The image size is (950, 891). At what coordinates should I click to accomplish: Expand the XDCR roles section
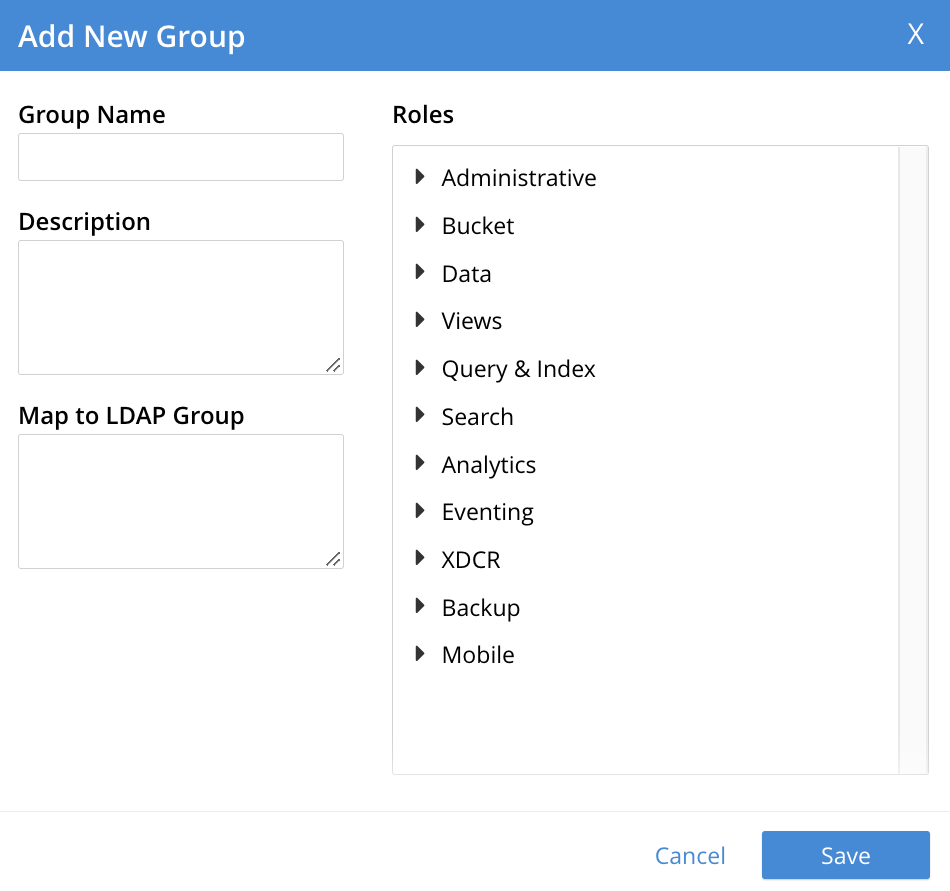[x=419, y=559]
